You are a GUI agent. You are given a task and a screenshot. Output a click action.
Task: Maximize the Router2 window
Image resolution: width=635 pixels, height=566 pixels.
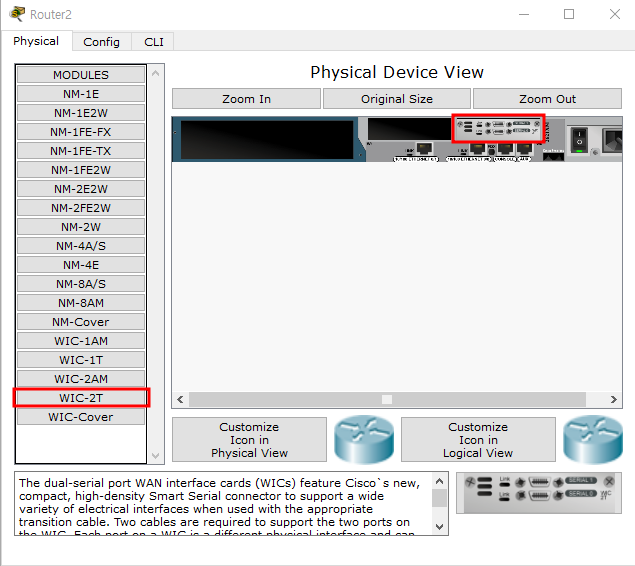pyautogui.click(x=569, y=15)
